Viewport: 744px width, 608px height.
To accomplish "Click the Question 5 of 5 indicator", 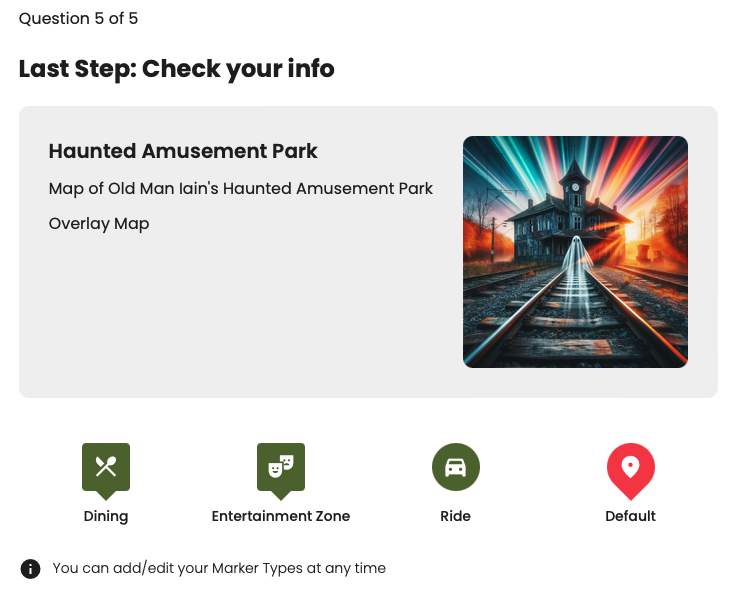I will (x=78, y=19).
